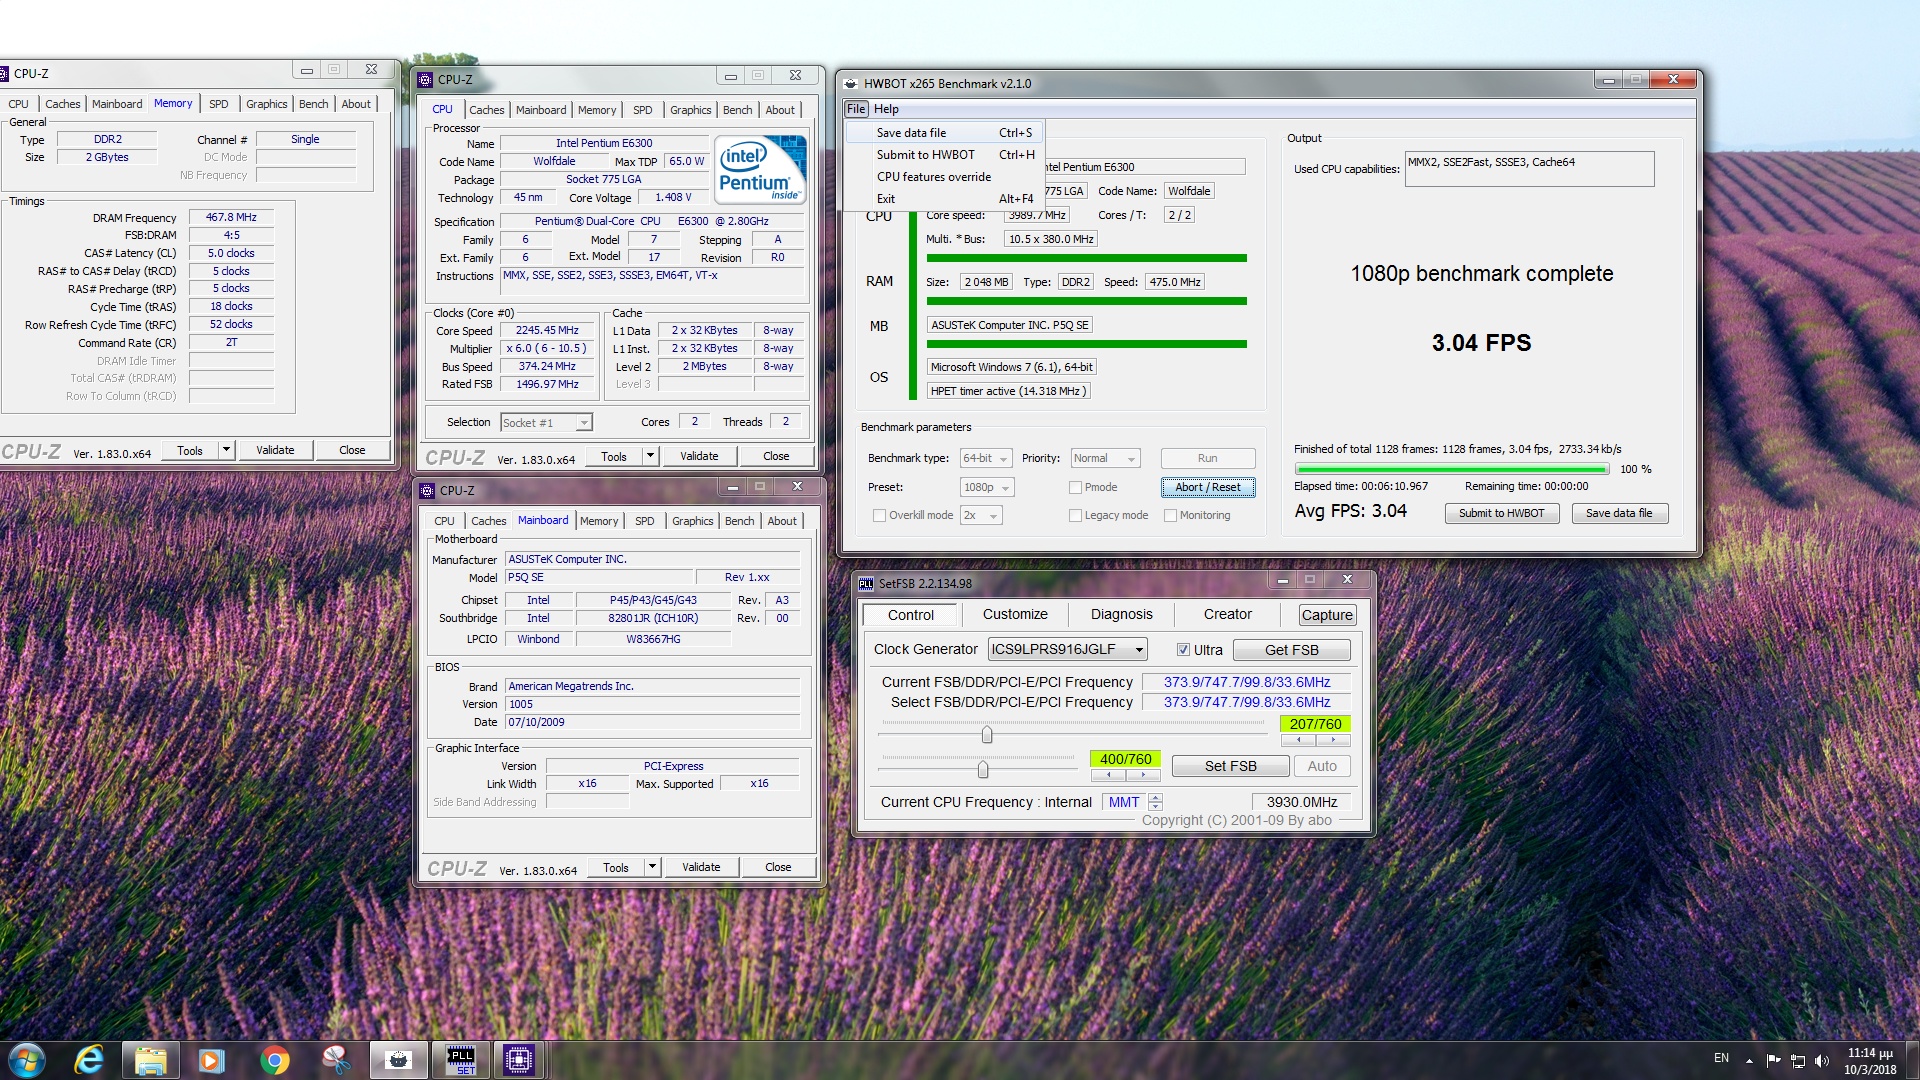Minimize the CPU-Z Mainboard window
The height and width of the screenshot is (1080, 1920).
pyautogui.click(x=733, y=487)
